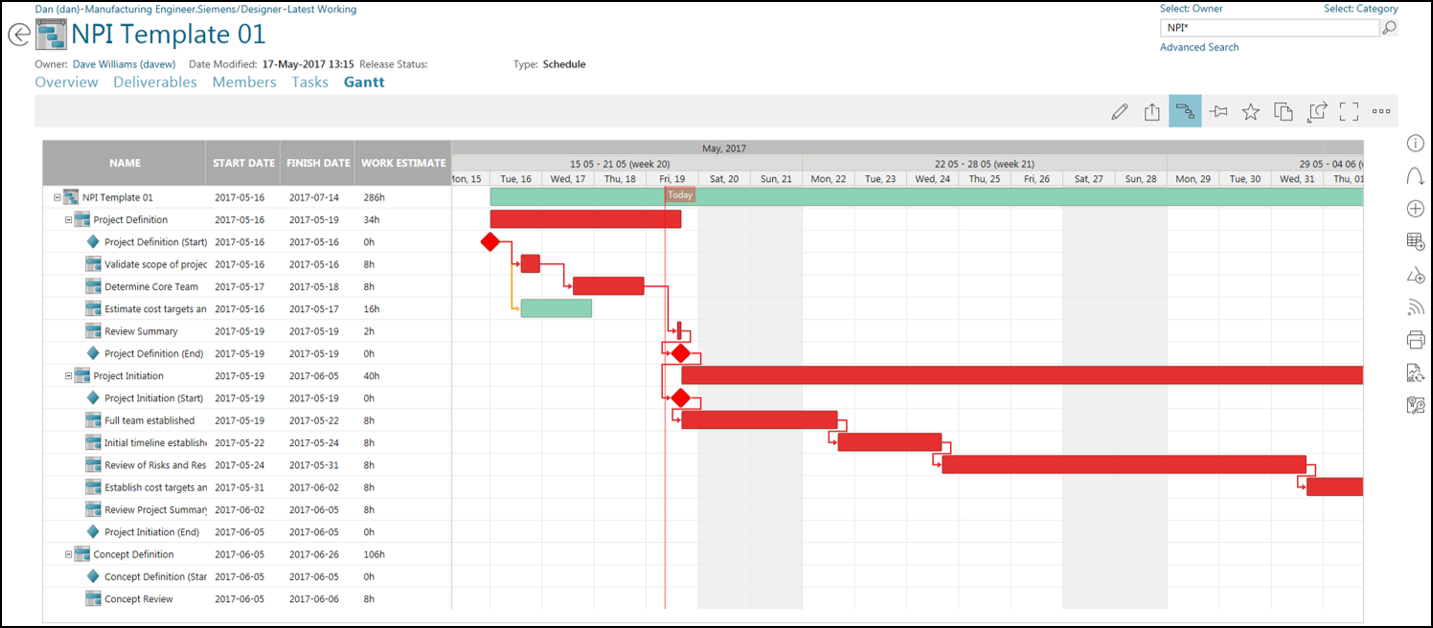1433x628 pixels.
Task: Click the Today marker on the timeline
Action: tap(679, 194)
